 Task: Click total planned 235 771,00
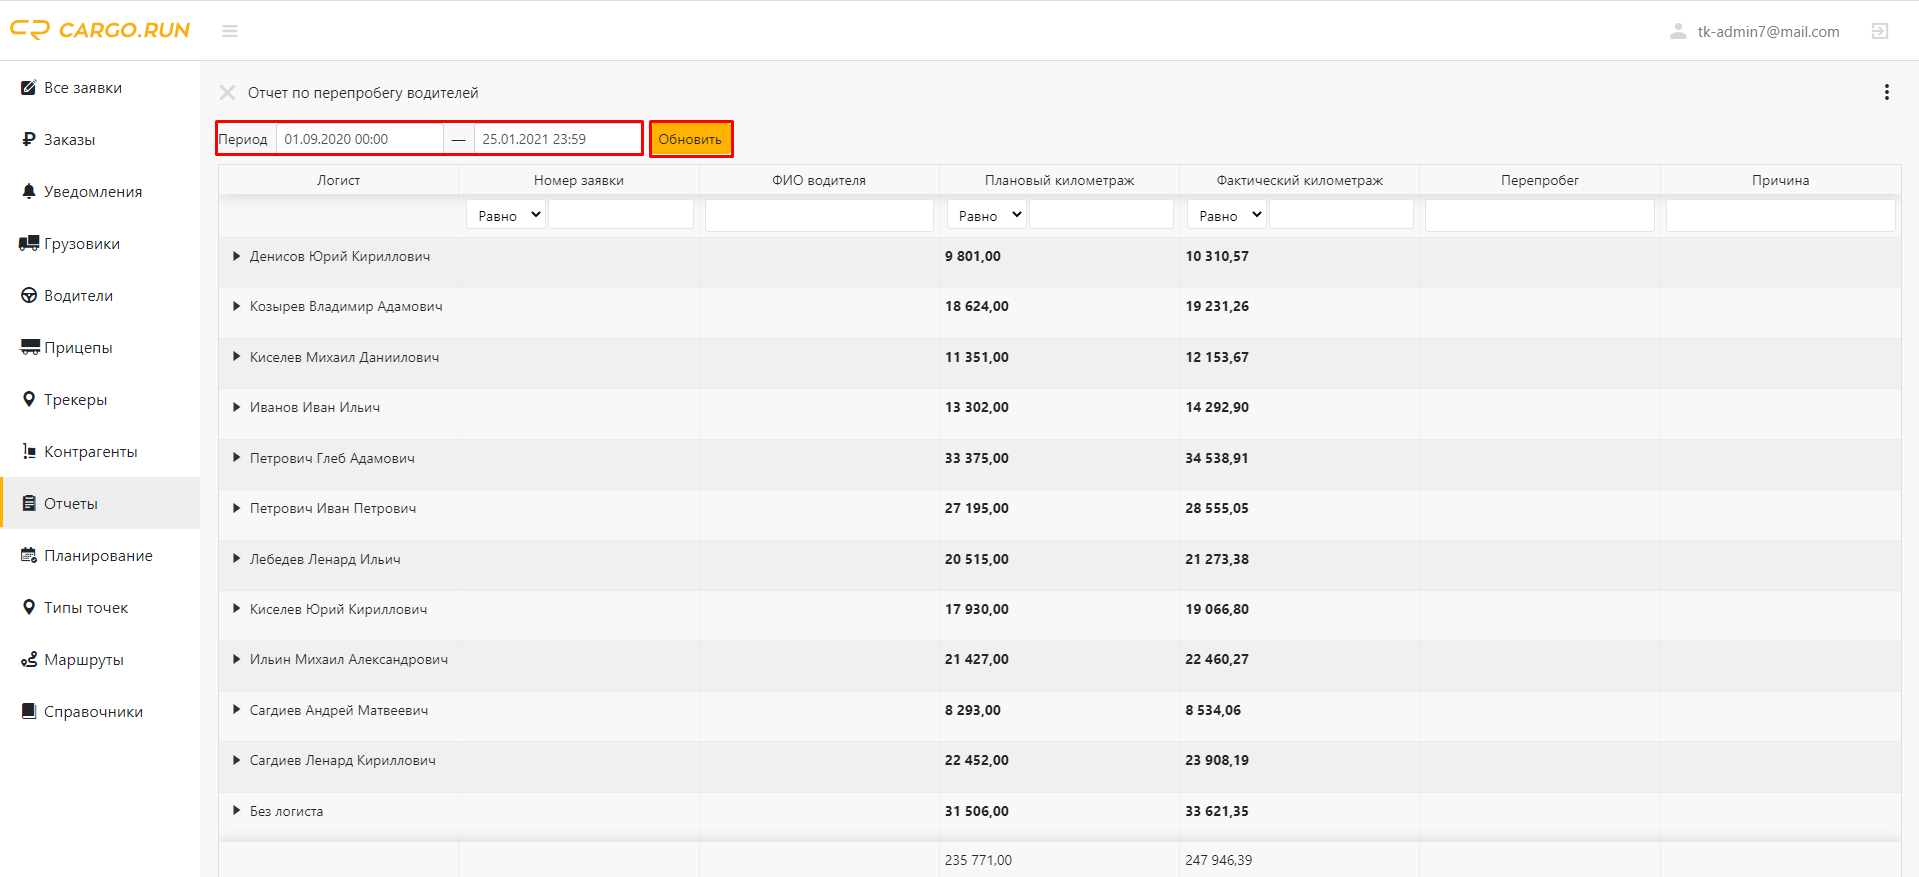[978, 860]
